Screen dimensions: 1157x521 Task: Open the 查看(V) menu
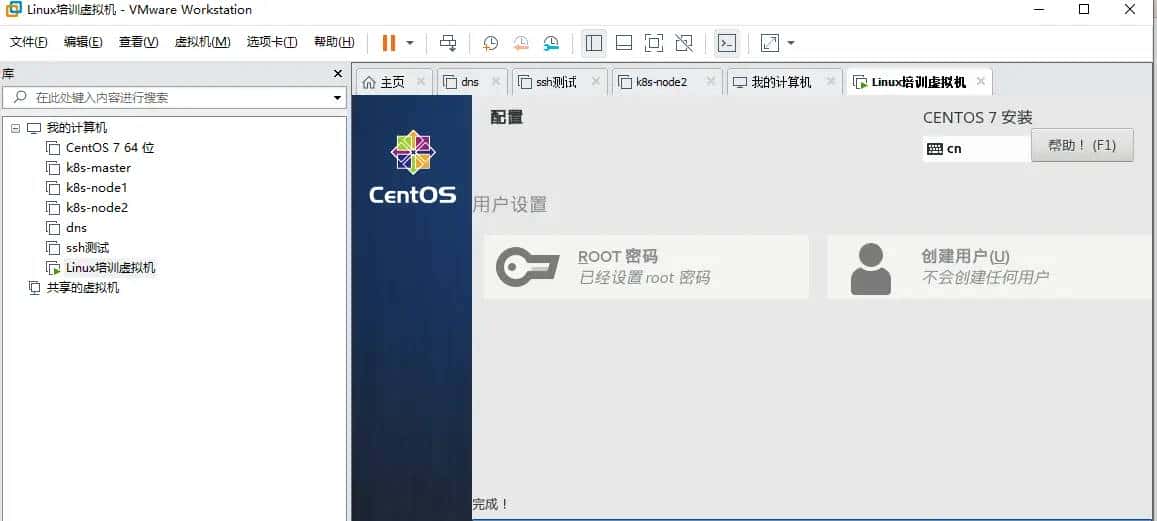(139, 42)
